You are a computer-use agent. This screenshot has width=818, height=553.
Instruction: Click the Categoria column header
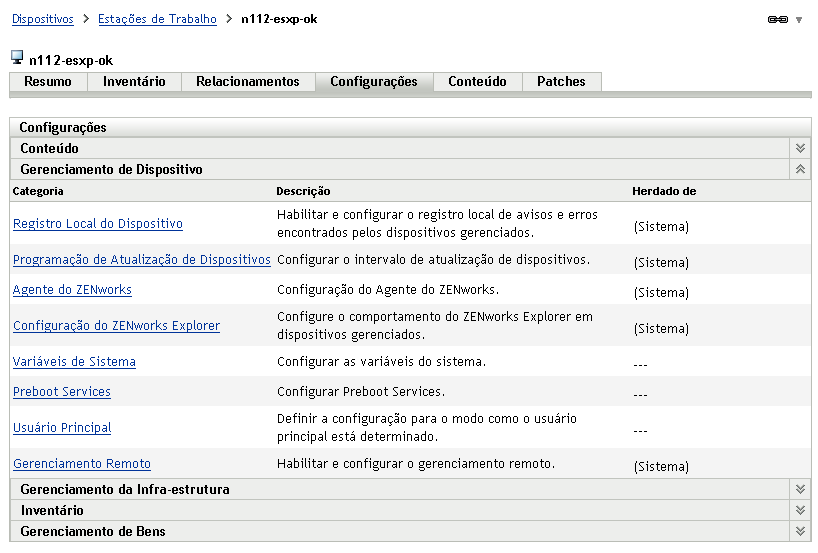point(38,191)
